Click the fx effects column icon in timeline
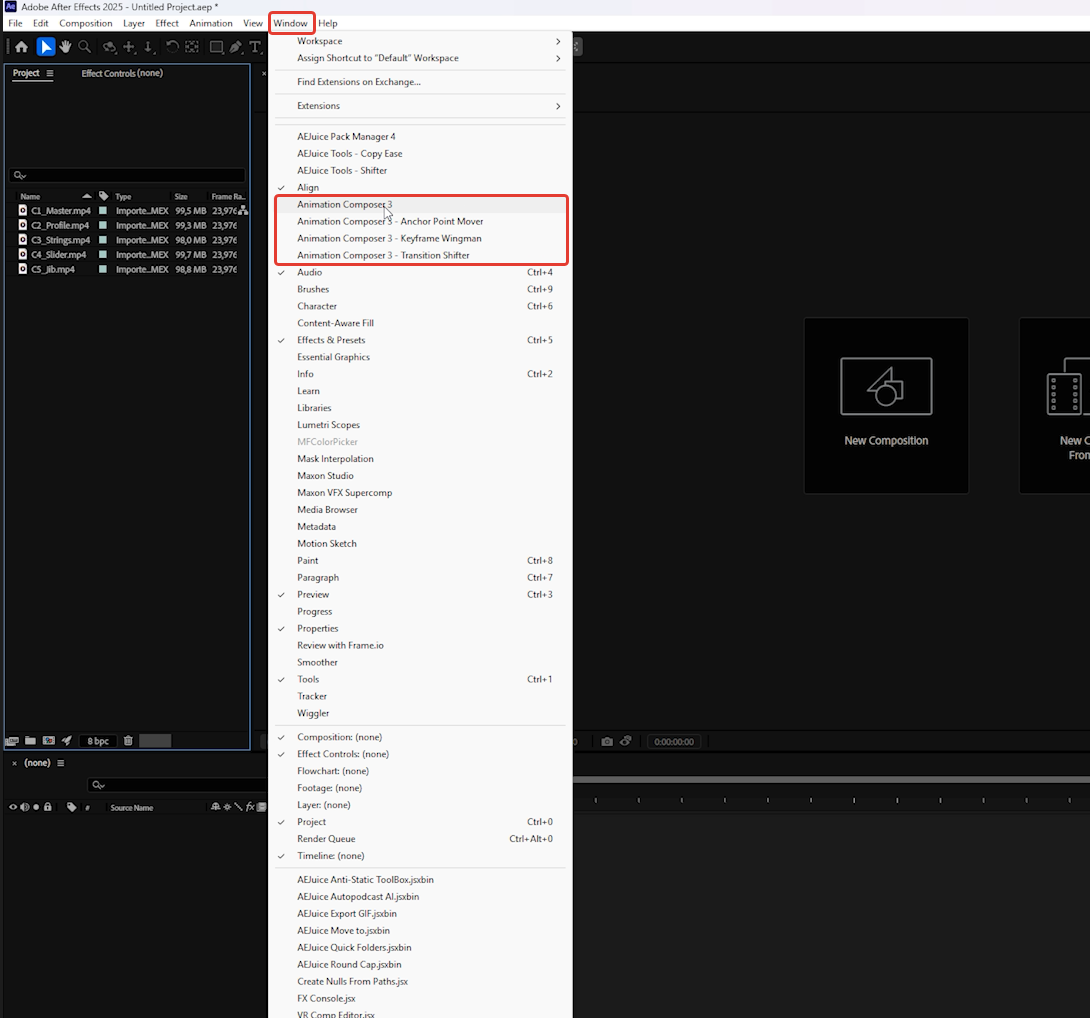Screen dimensions: 1090x1018 click(250, 807)
